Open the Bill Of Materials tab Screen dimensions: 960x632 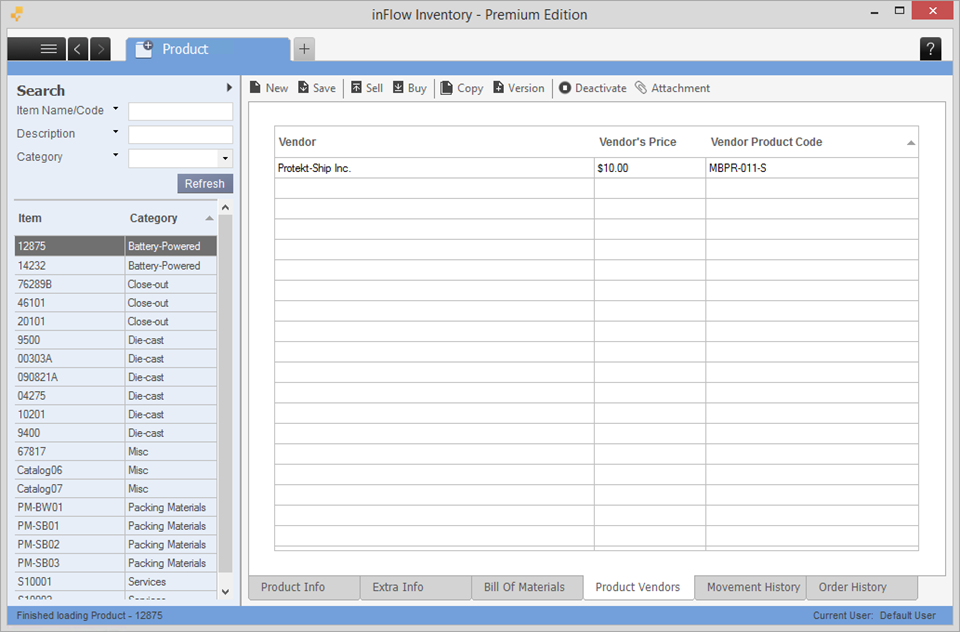[527, 587]
